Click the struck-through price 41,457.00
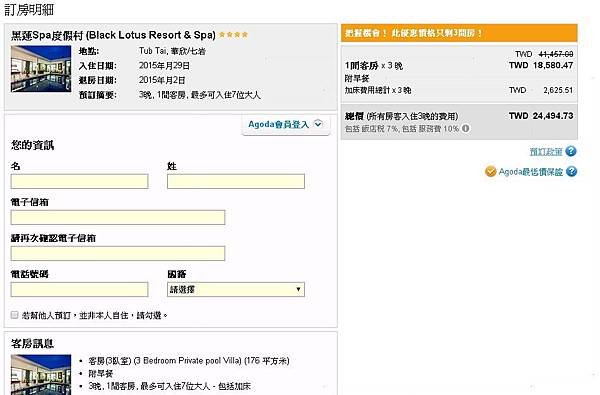Image resolution: width=600 pixels, height=395 pixels. click(x=556, y=54)
